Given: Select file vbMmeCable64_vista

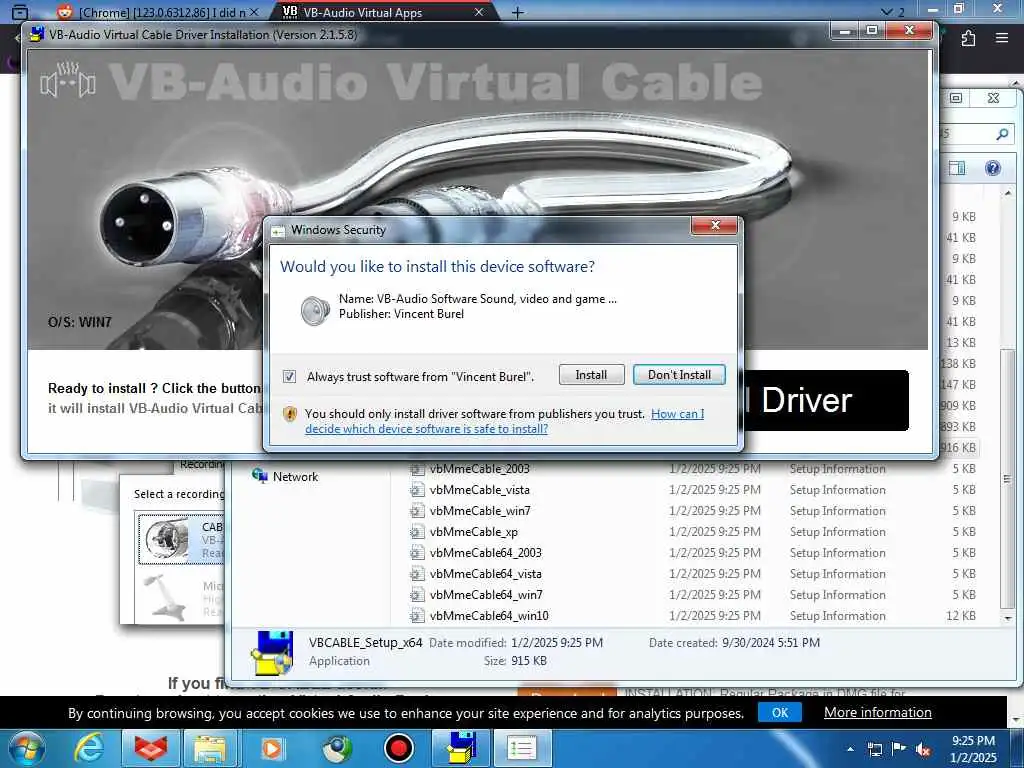Looking at the screenshot, I should [486, 573].
